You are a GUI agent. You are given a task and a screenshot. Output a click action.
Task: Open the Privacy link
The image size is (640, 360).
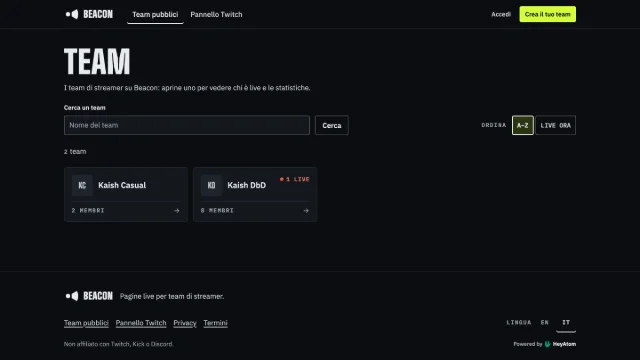pyautogui.click(x=185, y=323)
